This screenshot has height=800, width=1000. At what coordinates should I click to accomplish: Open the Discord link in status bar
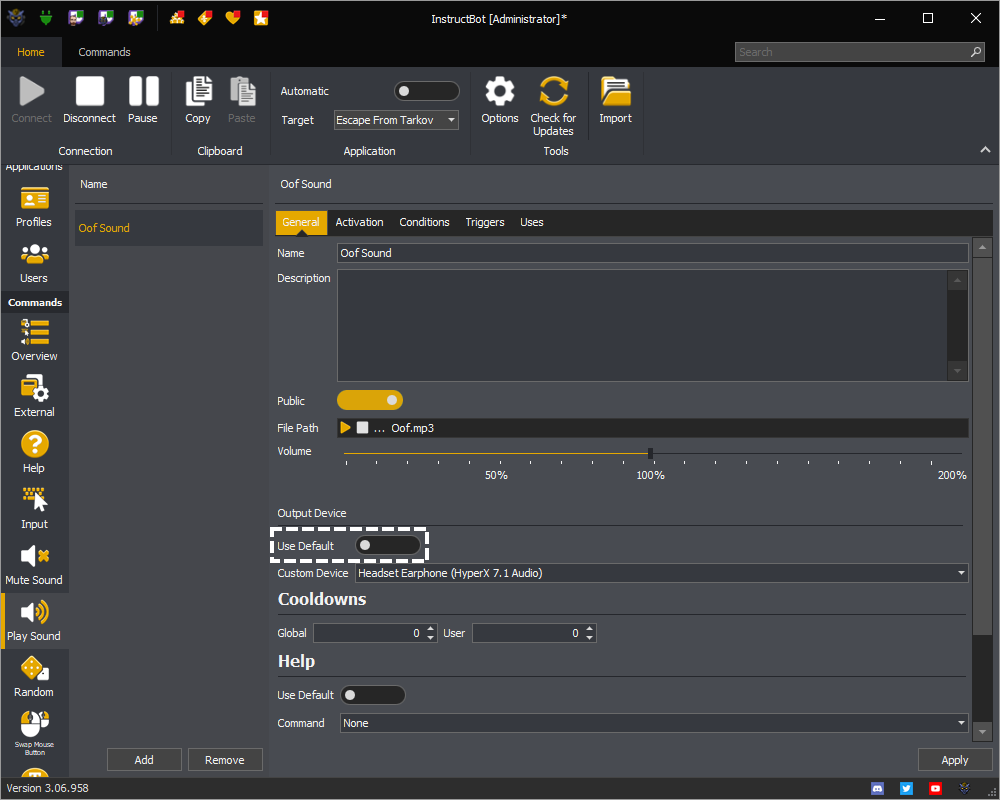tap(878, 789)
